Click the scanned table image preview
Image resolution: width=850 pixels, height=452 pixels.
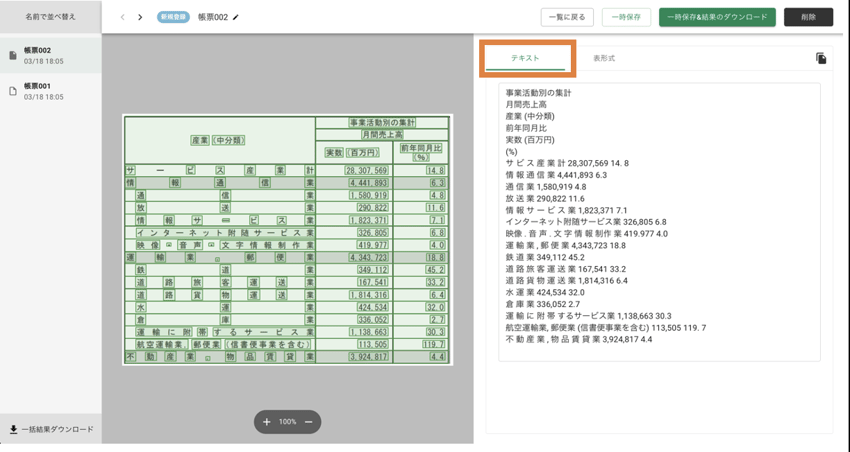point(287,239)
